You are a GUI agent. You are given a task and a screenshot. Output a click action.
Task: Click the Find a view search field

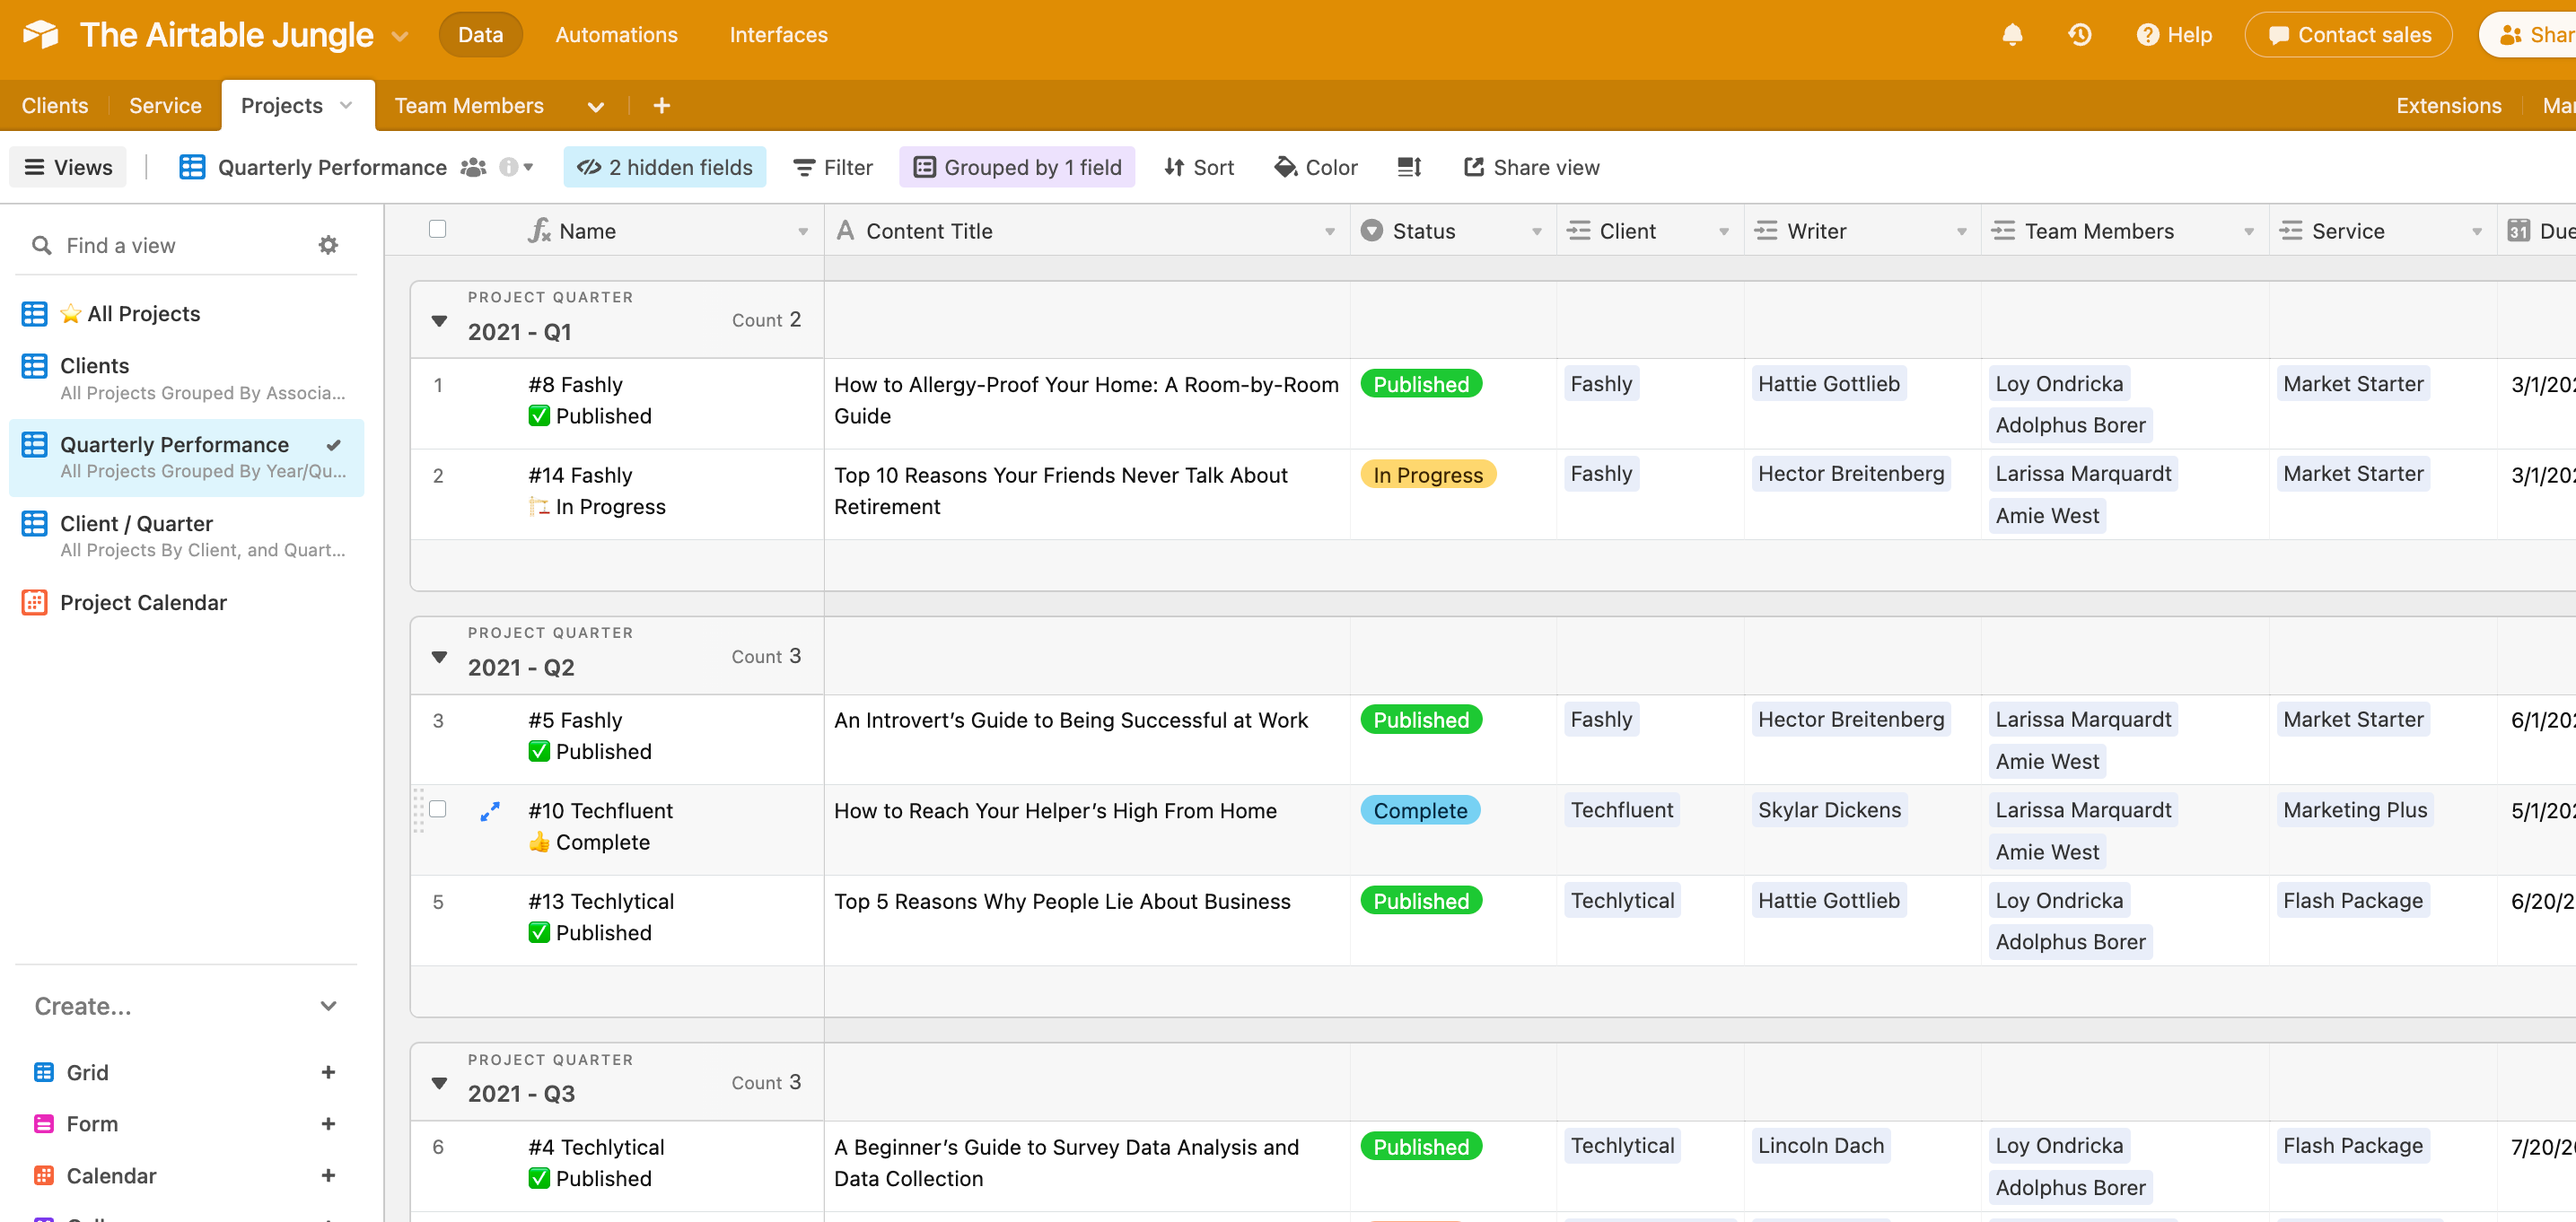point(186,245)
